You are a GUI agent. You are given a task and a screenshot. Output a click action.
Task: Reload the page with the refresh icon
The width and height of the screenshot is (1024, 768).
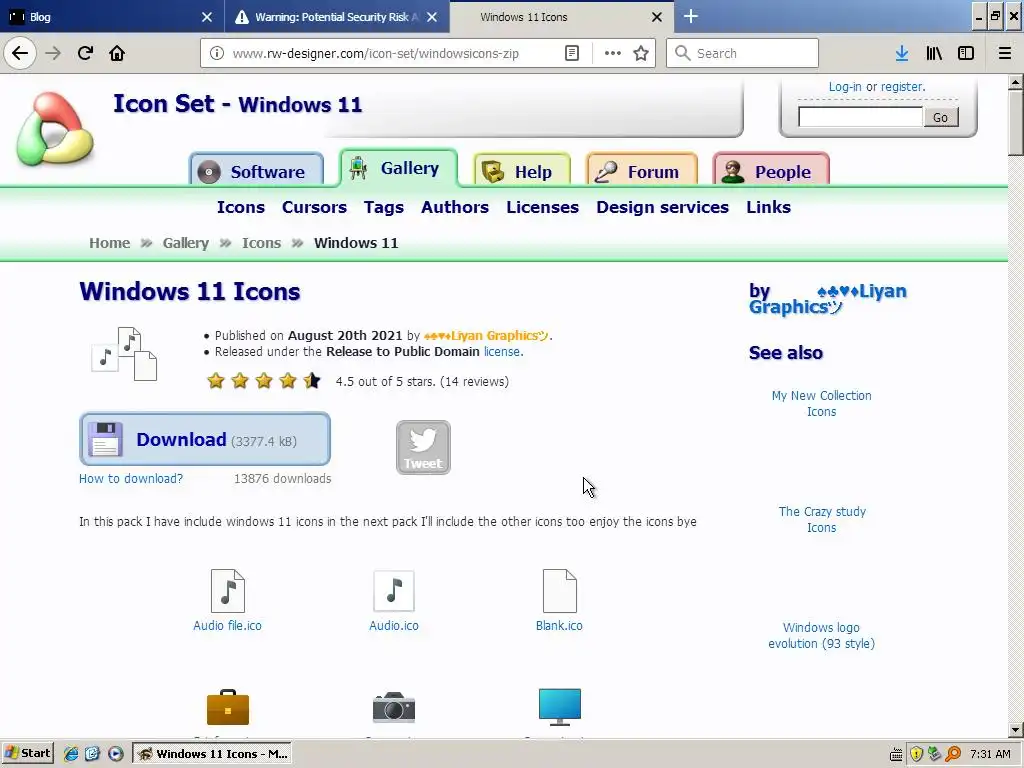85,53
